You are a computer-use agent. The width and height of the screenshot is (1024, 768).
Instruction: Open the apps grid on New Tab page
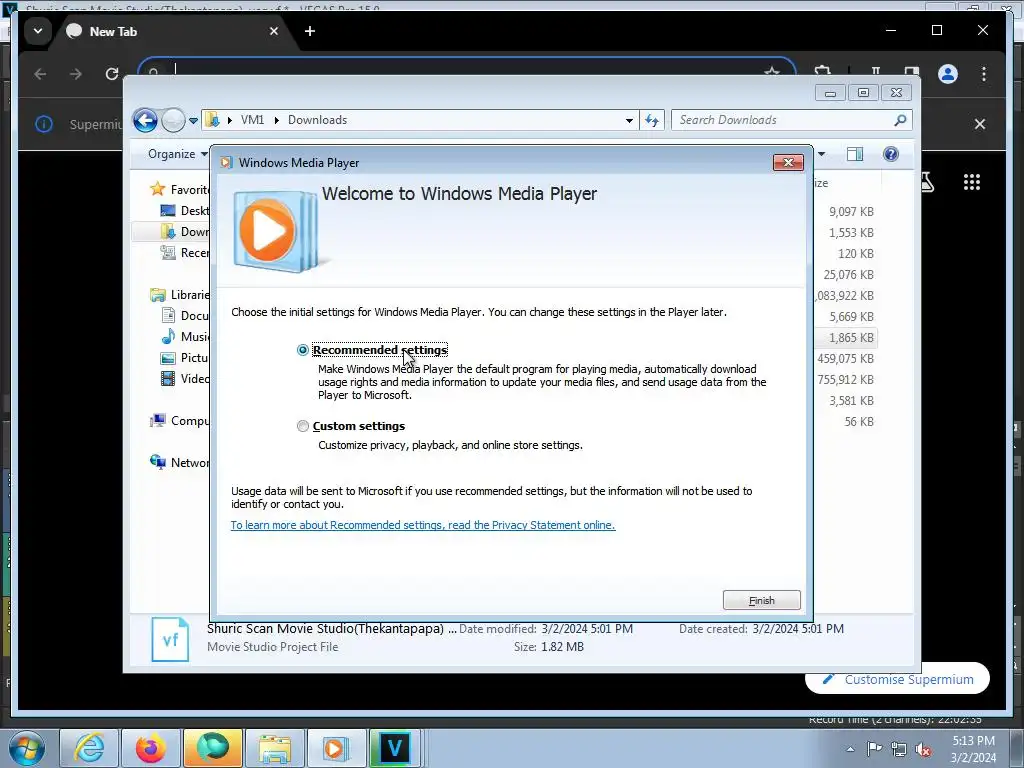pyautogui.click(x=972, y=182)
